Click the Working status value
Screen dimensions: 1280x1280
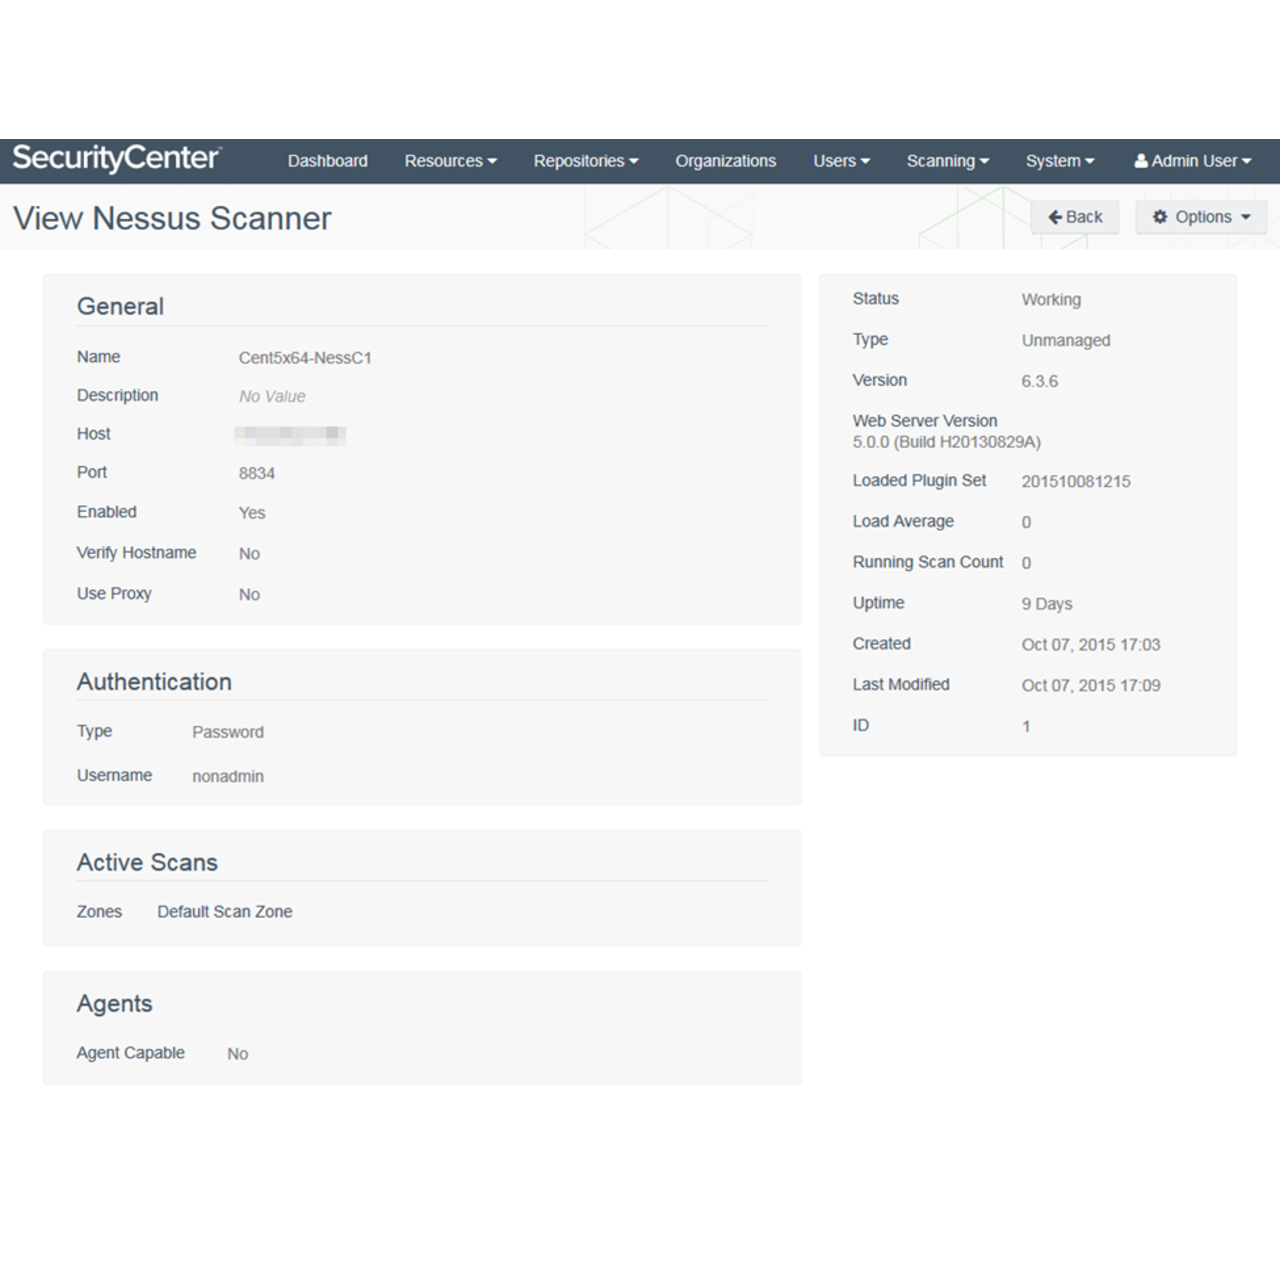[1050, 299]
